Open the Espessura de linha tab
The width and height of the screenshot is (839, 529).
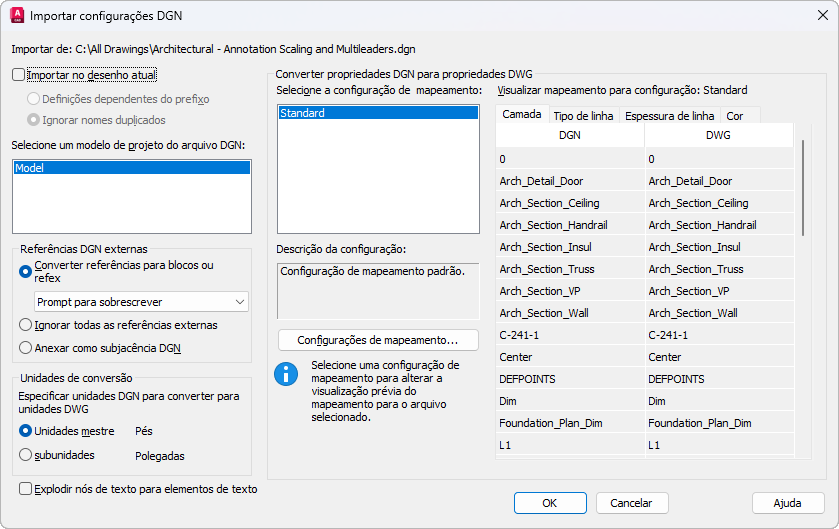(669, 116)
